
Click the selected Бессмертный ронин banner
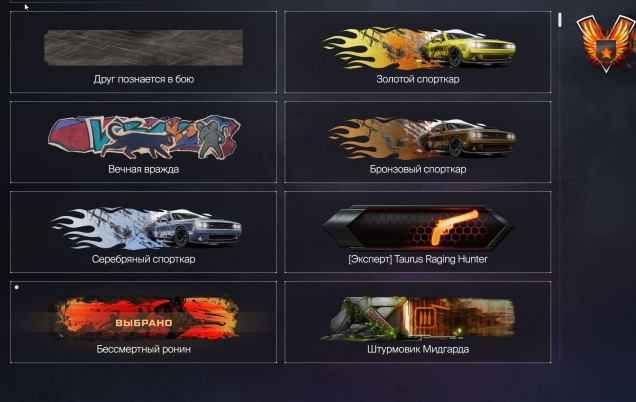click(144, 318)
